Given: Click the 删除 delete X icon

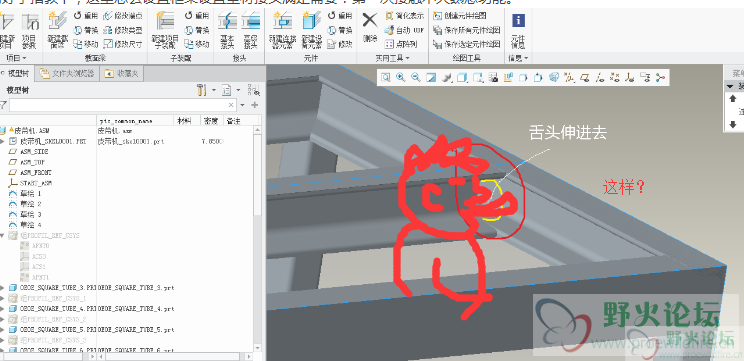Looking at the screenshot, I should [x=370, y=28].
